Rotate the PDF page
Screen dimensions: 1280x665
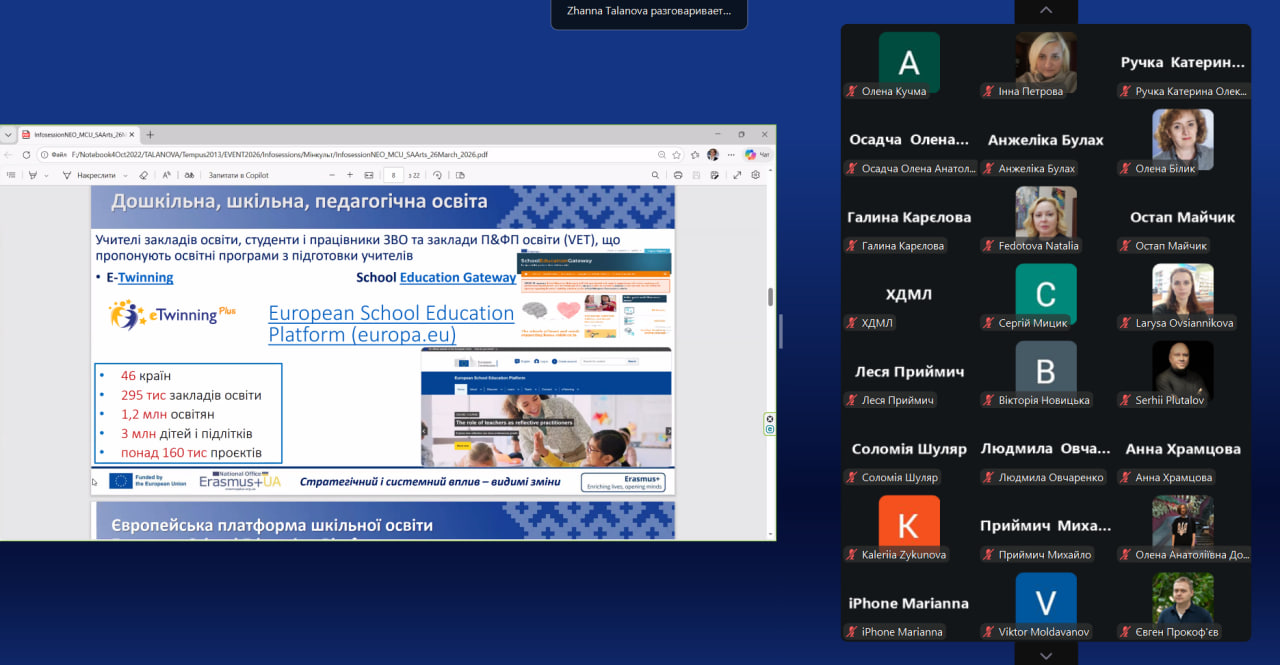tap(437, 175)
